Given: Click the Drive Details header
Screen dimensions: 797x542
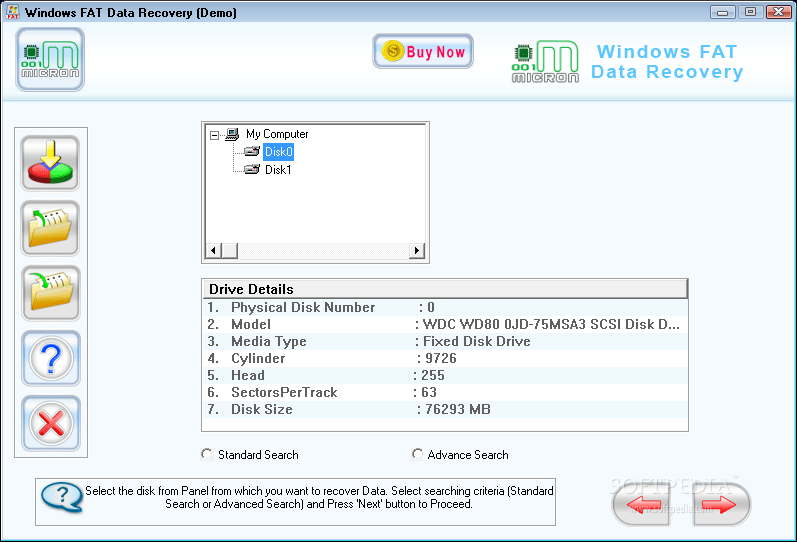Looking at the screenshot, I should coord(445,289).
